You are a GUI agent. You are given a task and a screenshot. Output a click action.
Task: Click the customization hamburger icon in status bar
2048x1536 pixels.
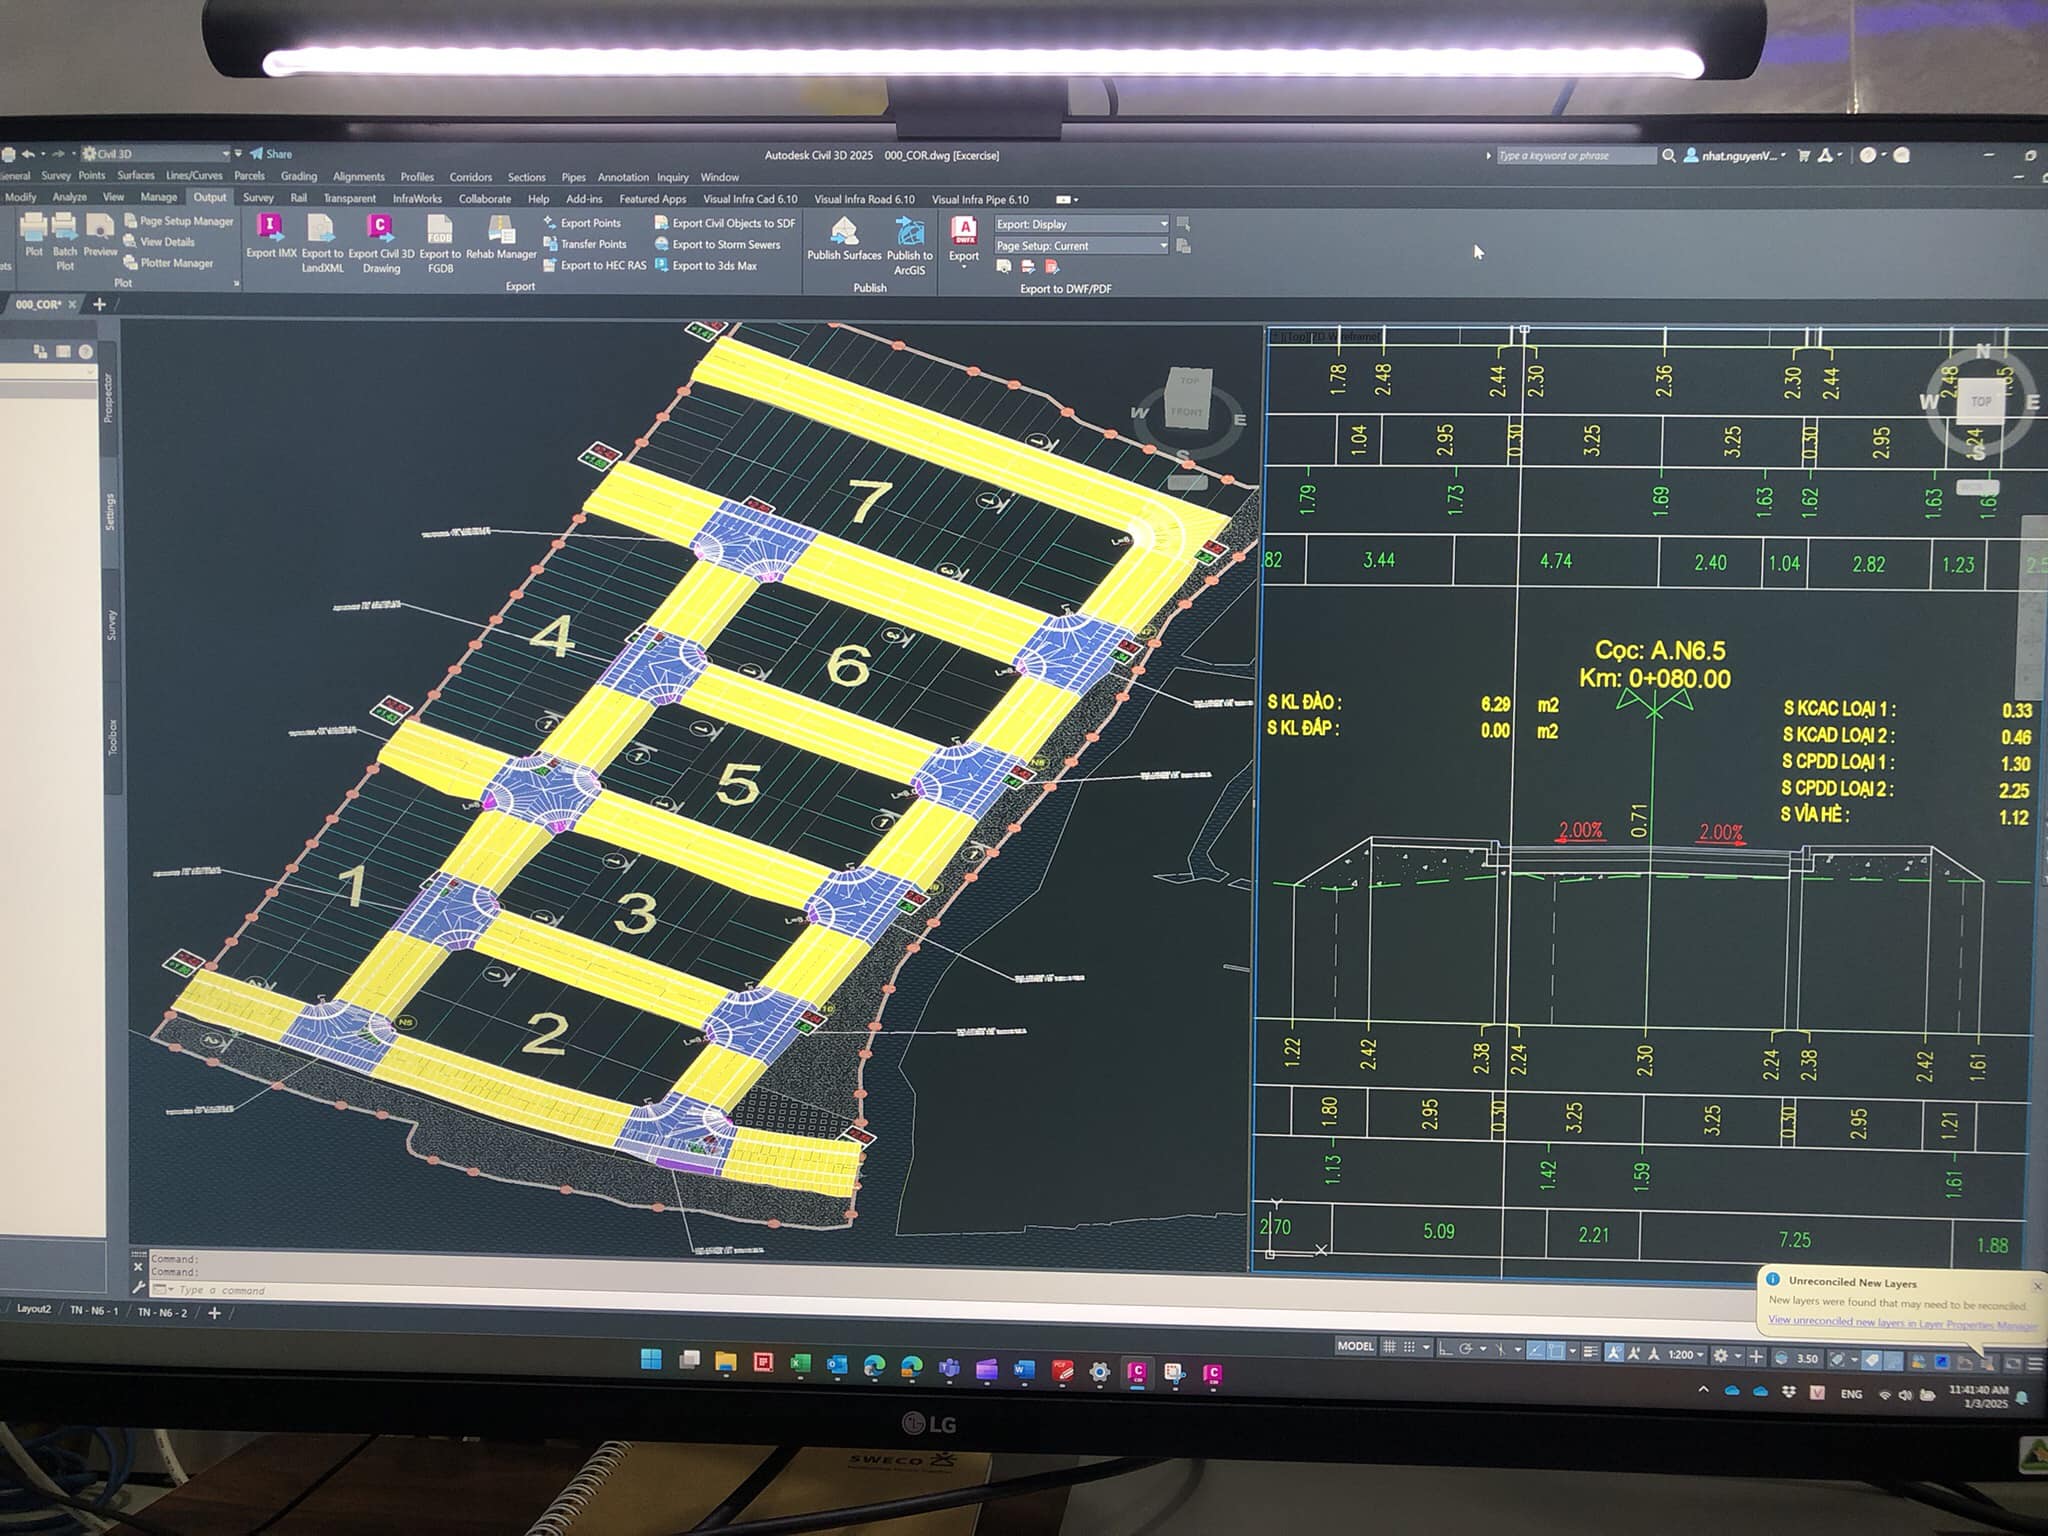(x=2035, y=1363)
